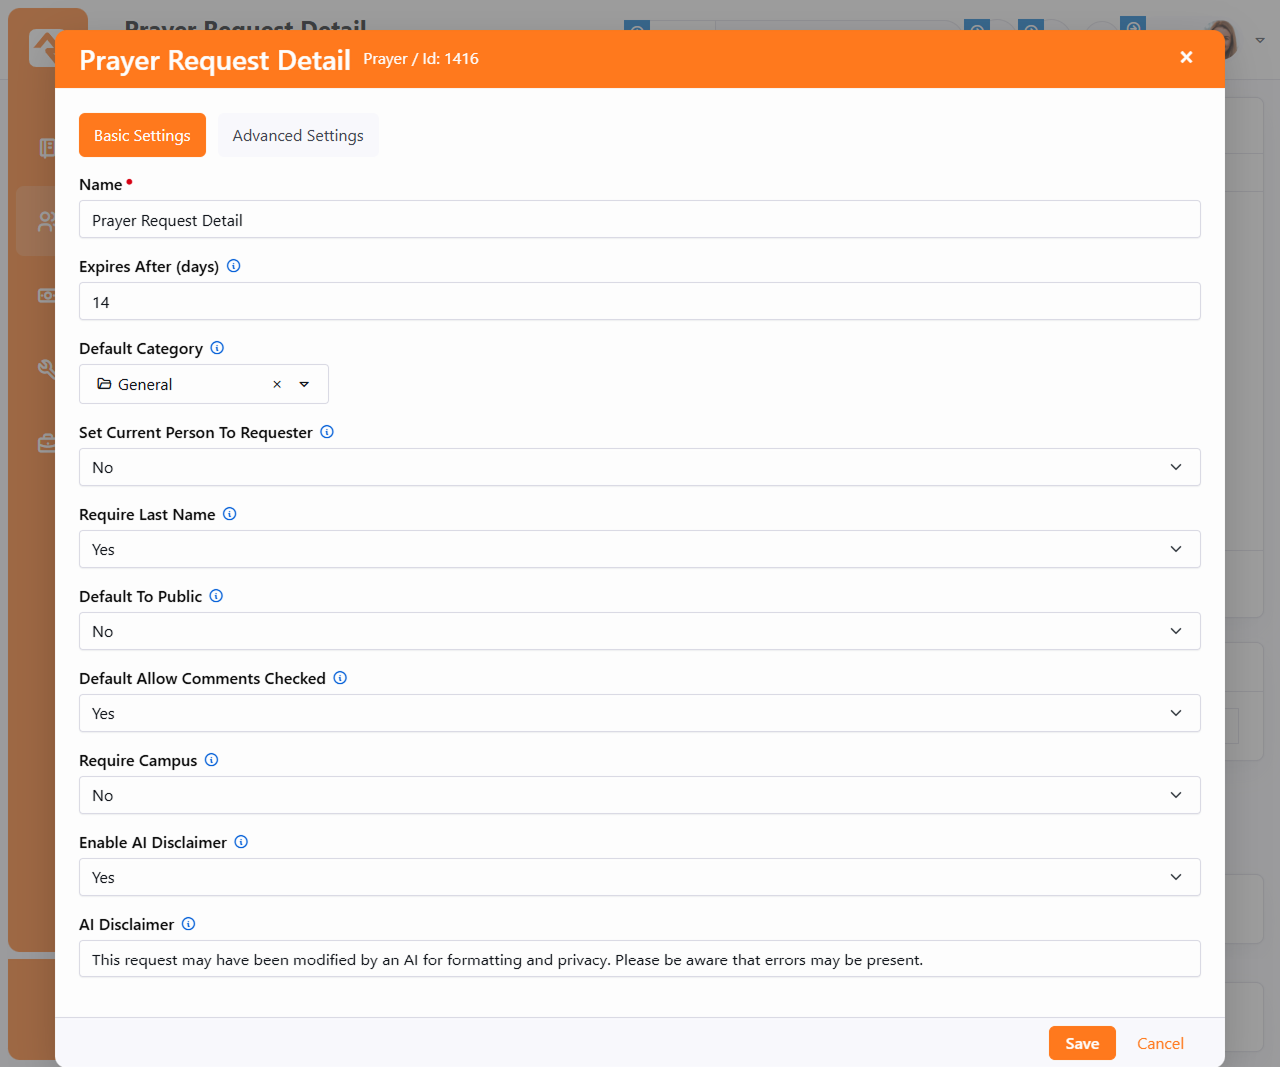Open the Default Category picker dropdown
Image resolution: width=1280 pixels, height=1067 pixels.
coord(304,384)
